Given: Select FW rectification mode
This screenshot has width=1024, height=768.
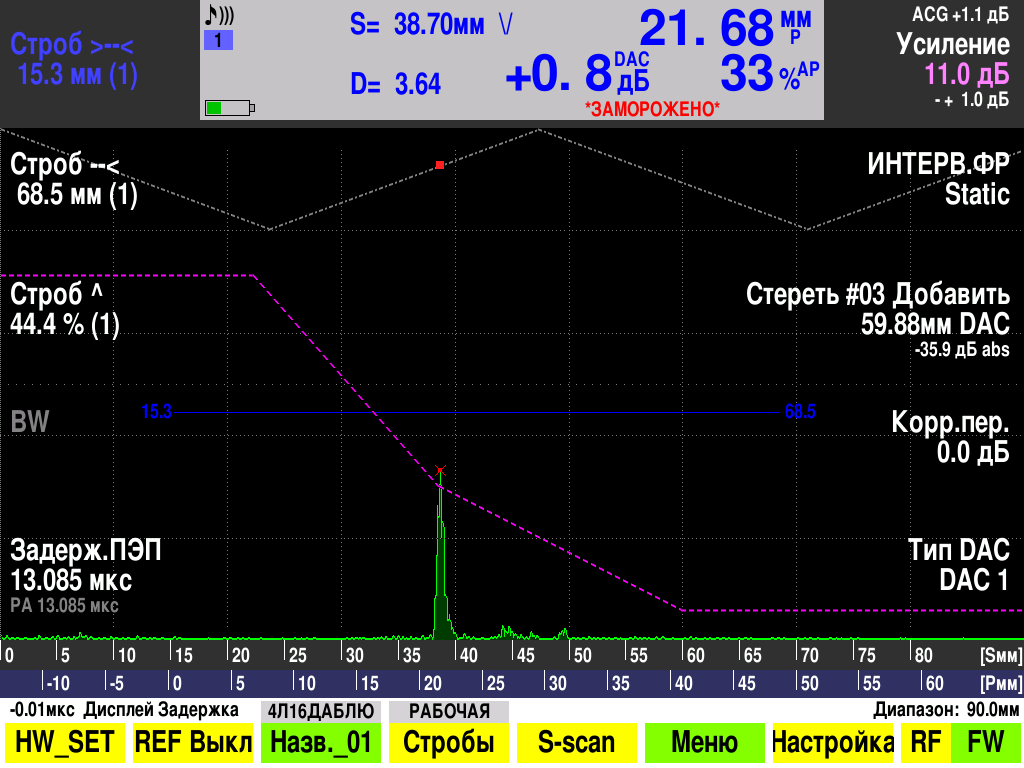Looking at the screenshot, I should click(x=985, y=743).
